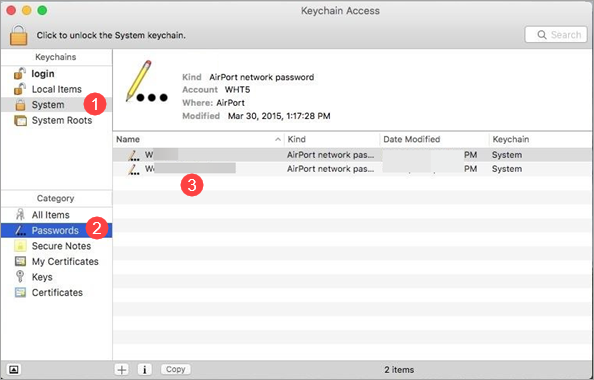
Task: Select the Passwords category
Action: pos(56,230)
